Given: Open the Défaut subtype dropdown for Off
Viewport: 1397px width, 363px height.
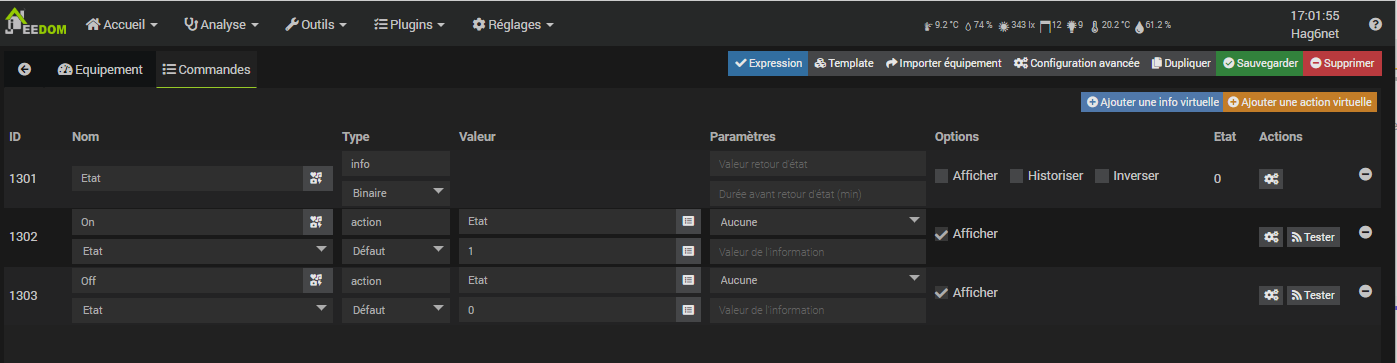Looking at the screenshot, I should tap(396, 310).
